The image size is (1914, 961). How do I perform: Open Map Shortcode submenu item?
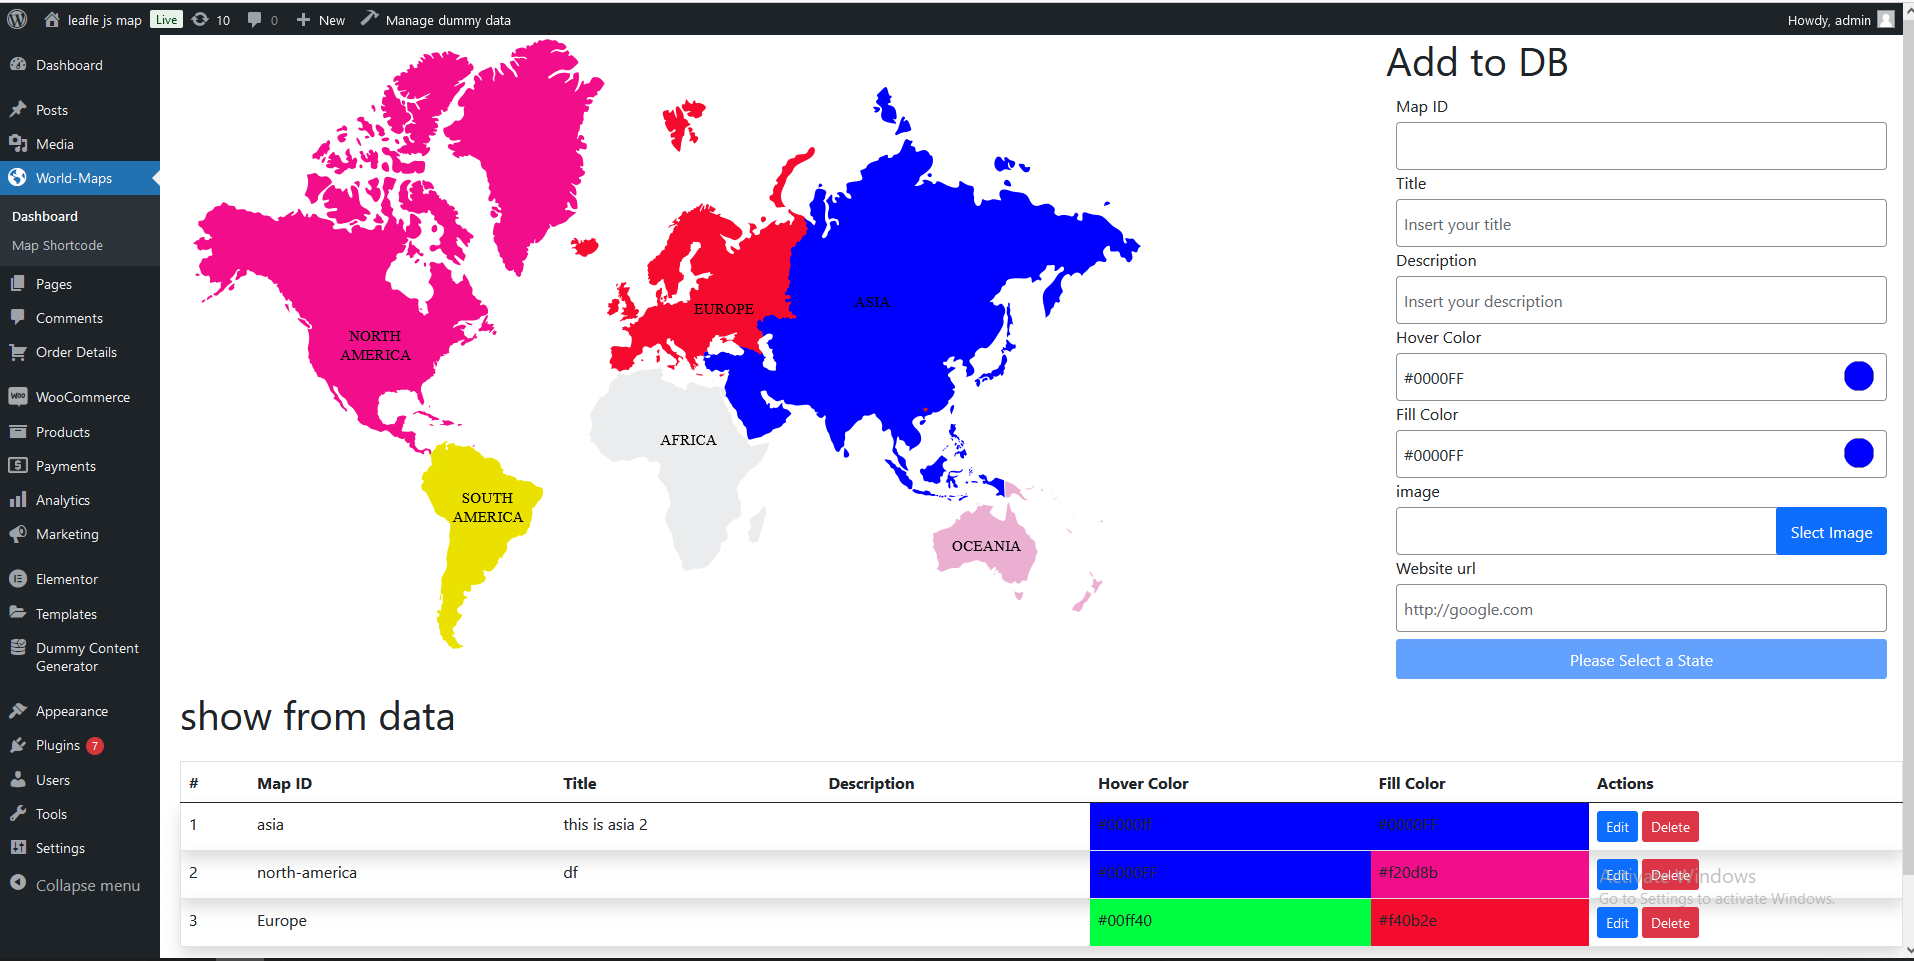click(x=57, y=245)
